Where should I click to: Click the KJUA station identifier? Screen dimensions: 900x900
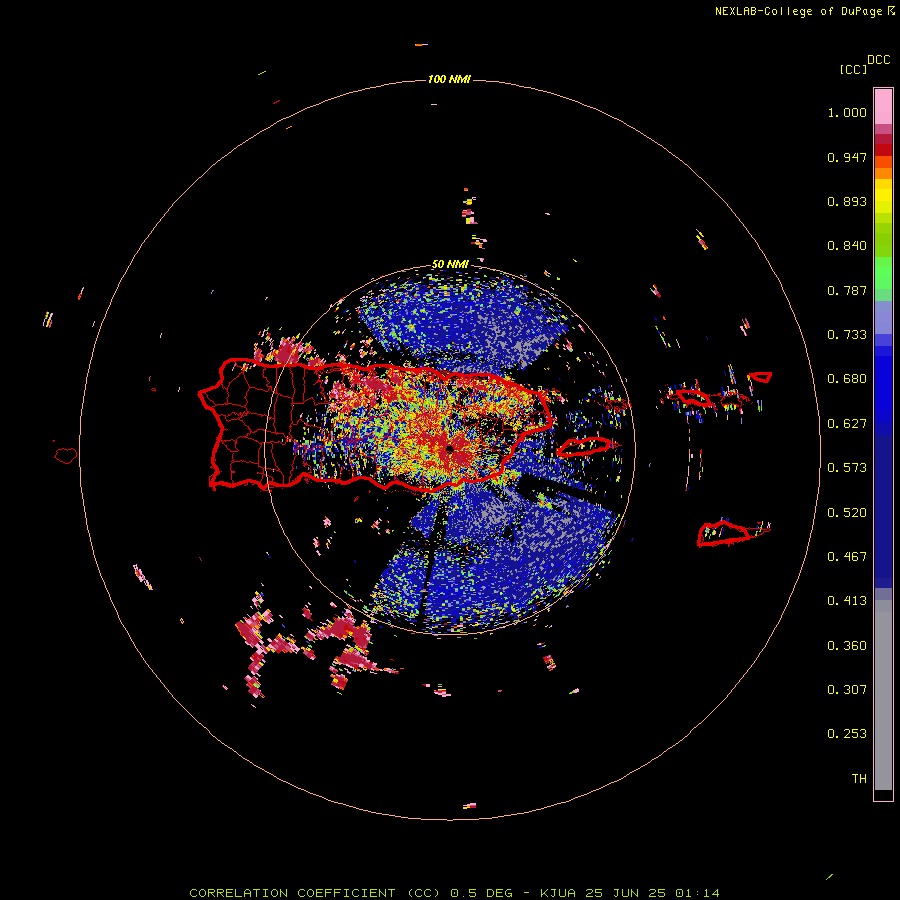557,893
